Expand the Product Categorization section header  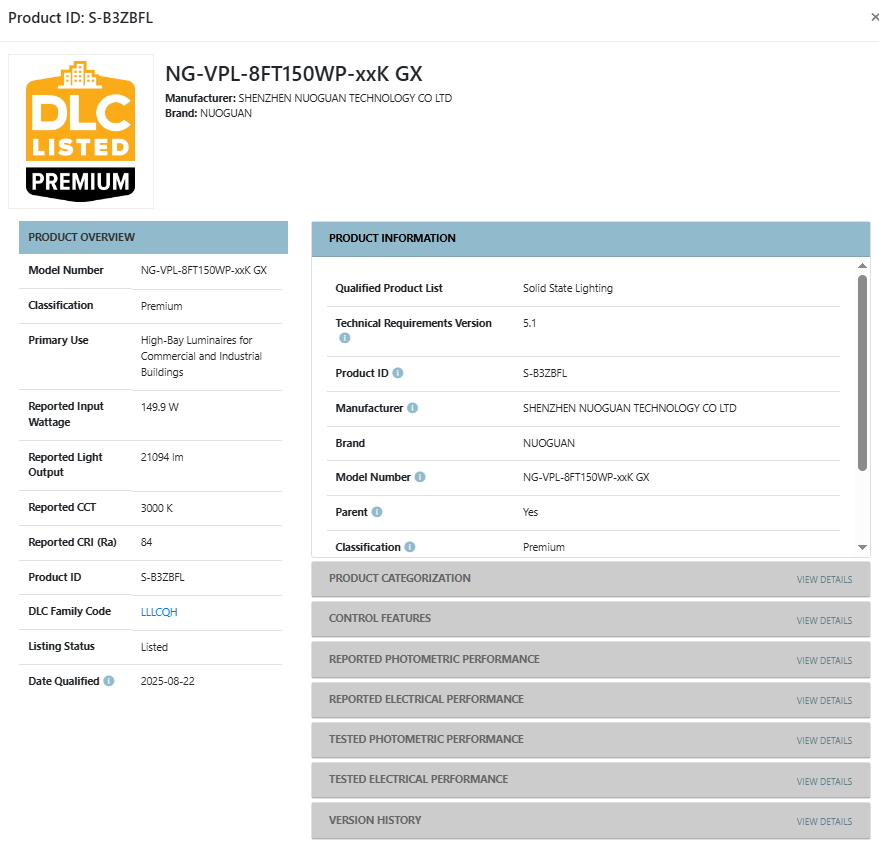click(x=590, y=579)
